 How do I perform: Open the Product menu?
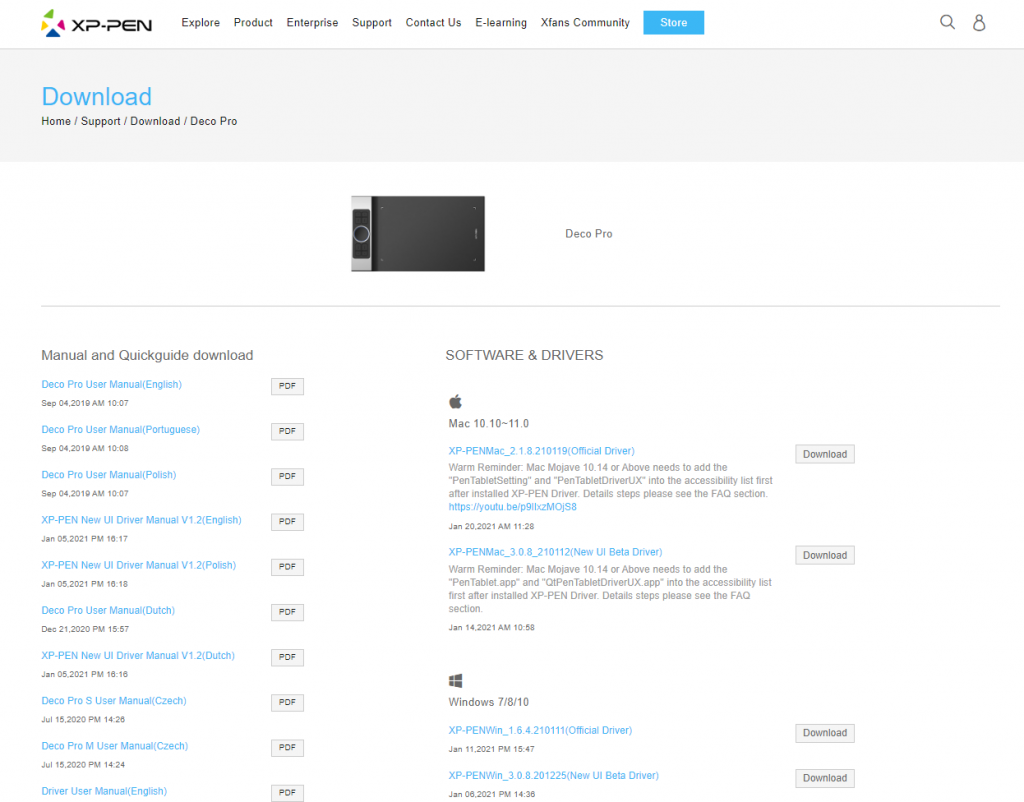coord(253,23)
